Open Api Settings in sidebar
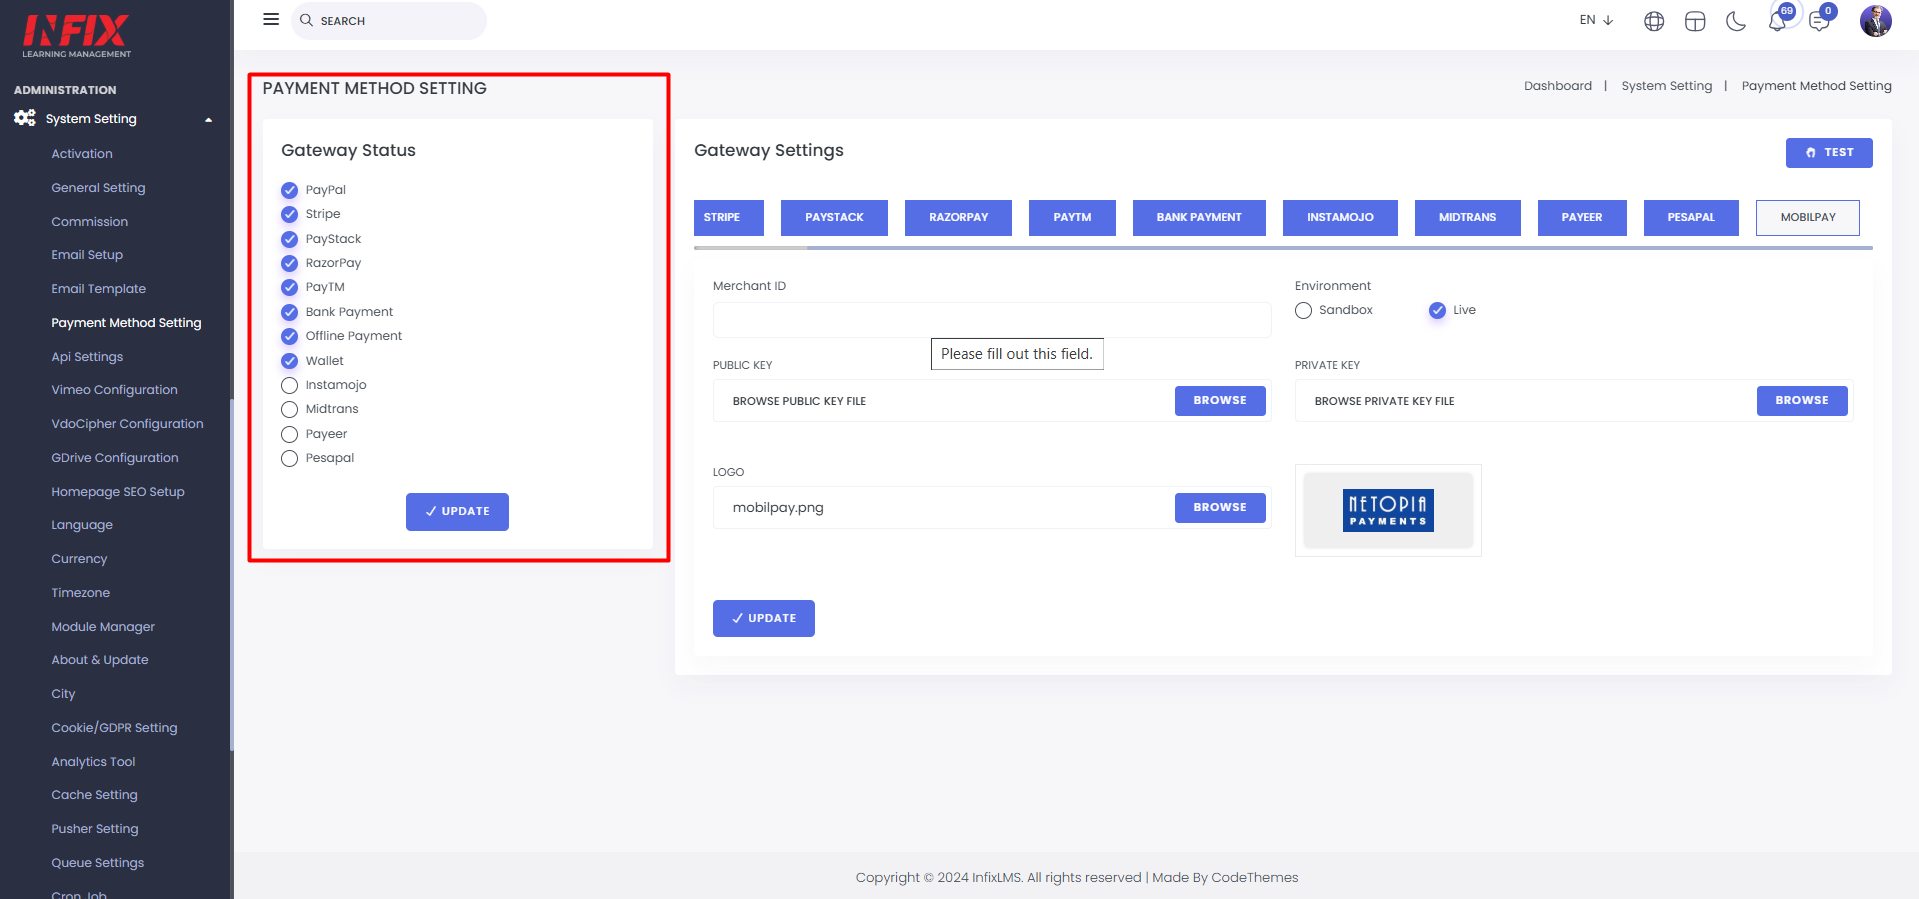Screen dimensions: 1919x899 (87, 357)
